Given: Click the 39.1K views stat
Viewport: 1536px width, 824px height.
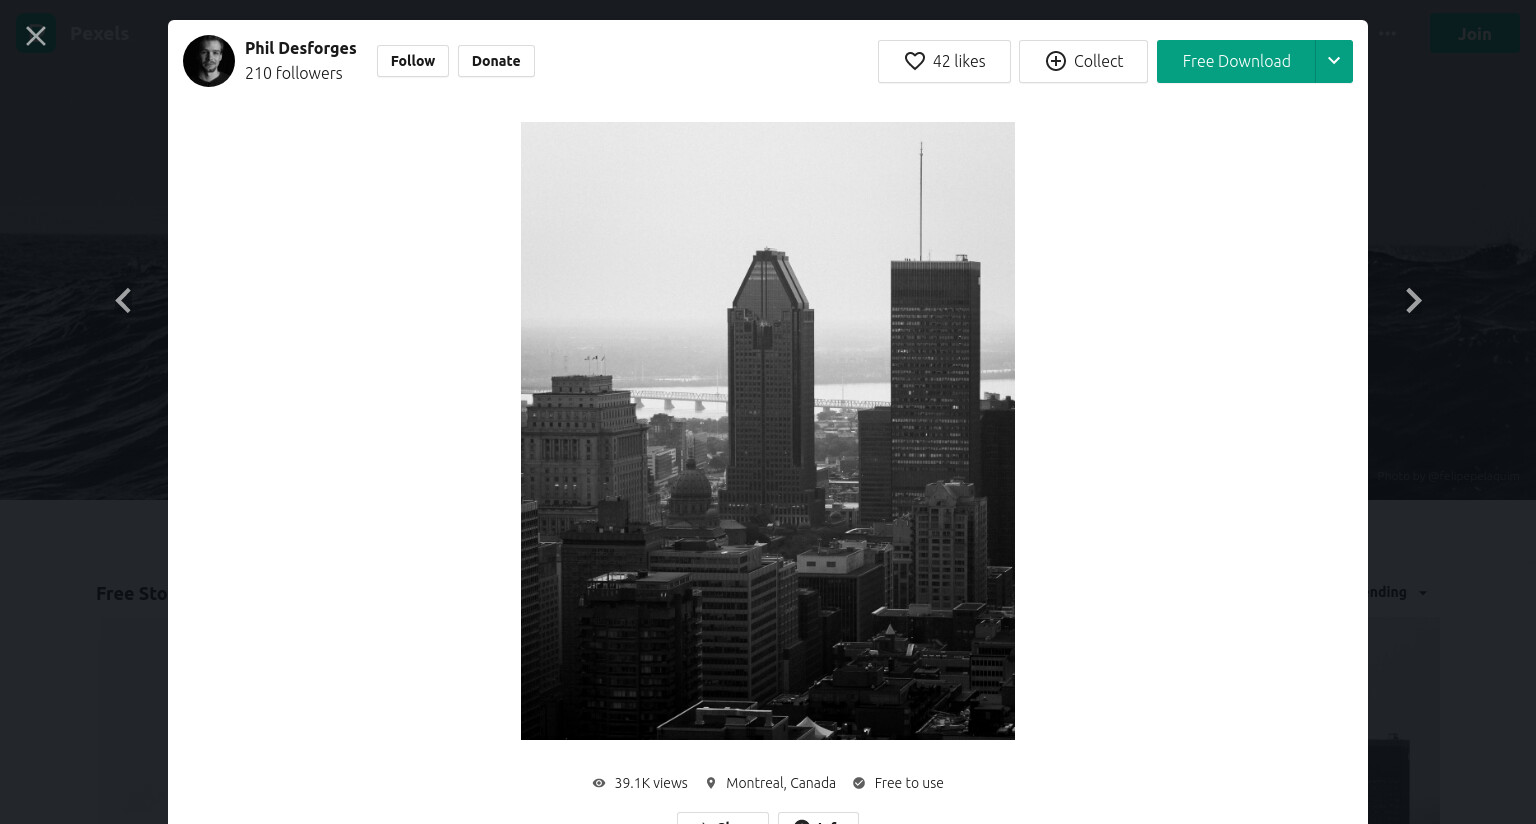Looking at the screenshot, I should (x=640, y=783).
